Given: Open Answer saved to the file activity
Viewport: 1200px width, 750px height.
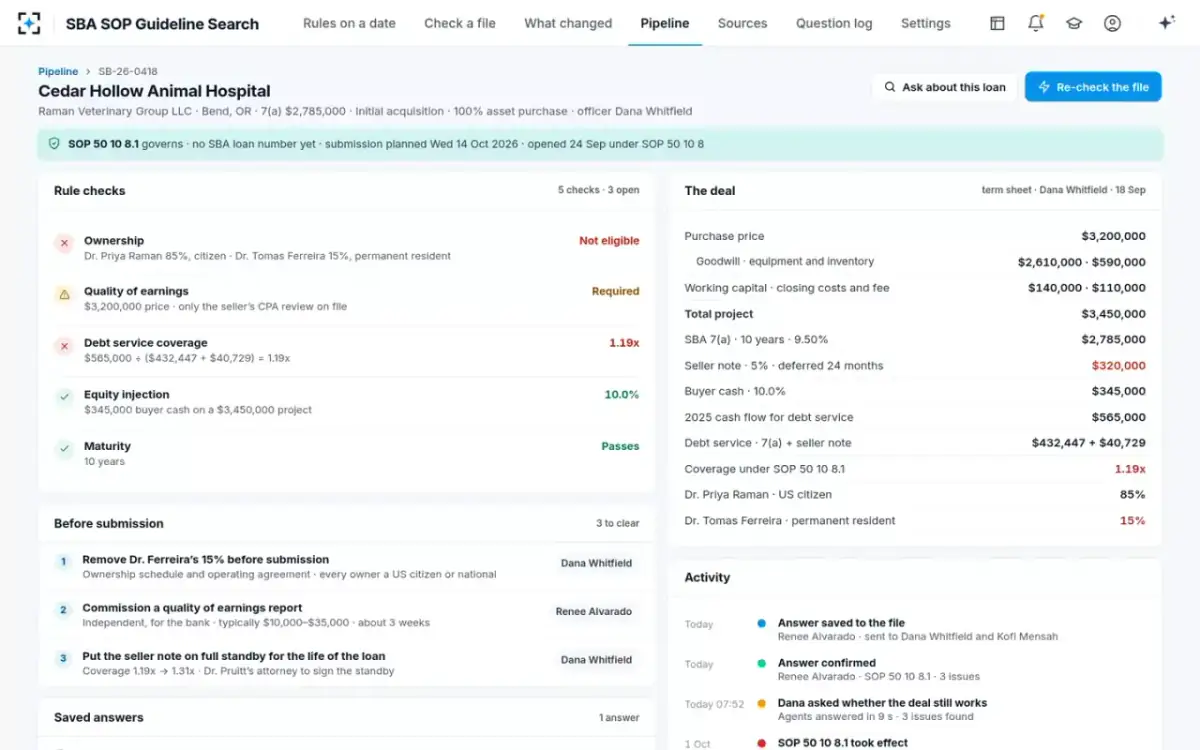Looking at the screenshot, I should (x=915, y=629).
